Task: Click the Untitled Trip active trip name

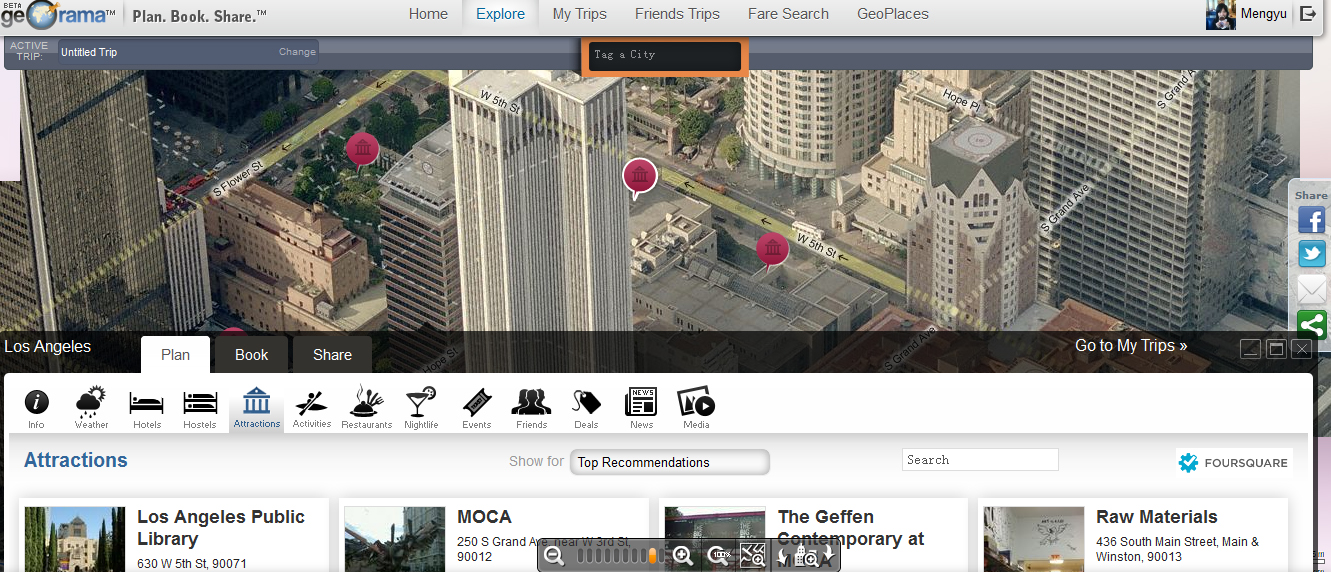Action: pyautogui.click(x=89, y=52)
